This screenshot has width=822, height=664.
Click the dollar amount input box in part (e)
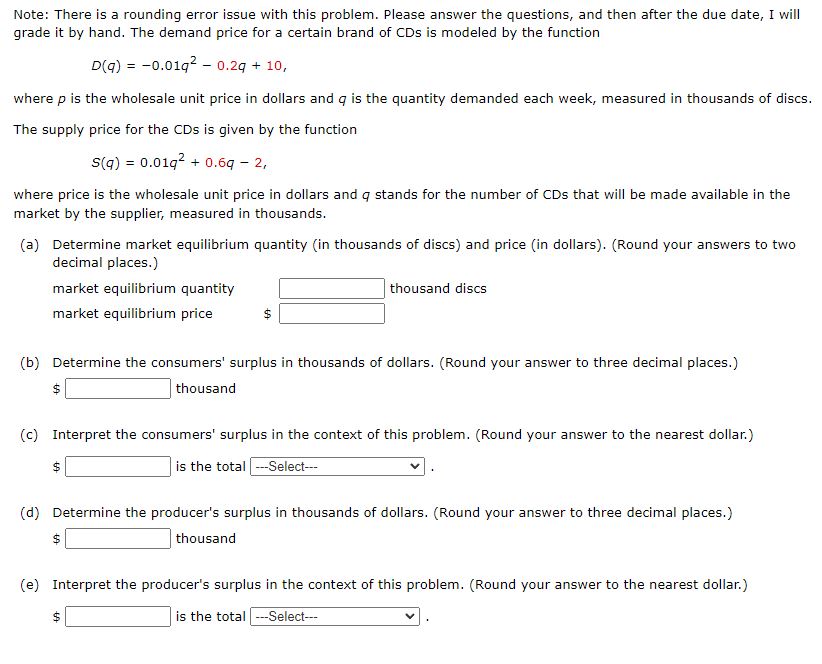pos(117,616)
